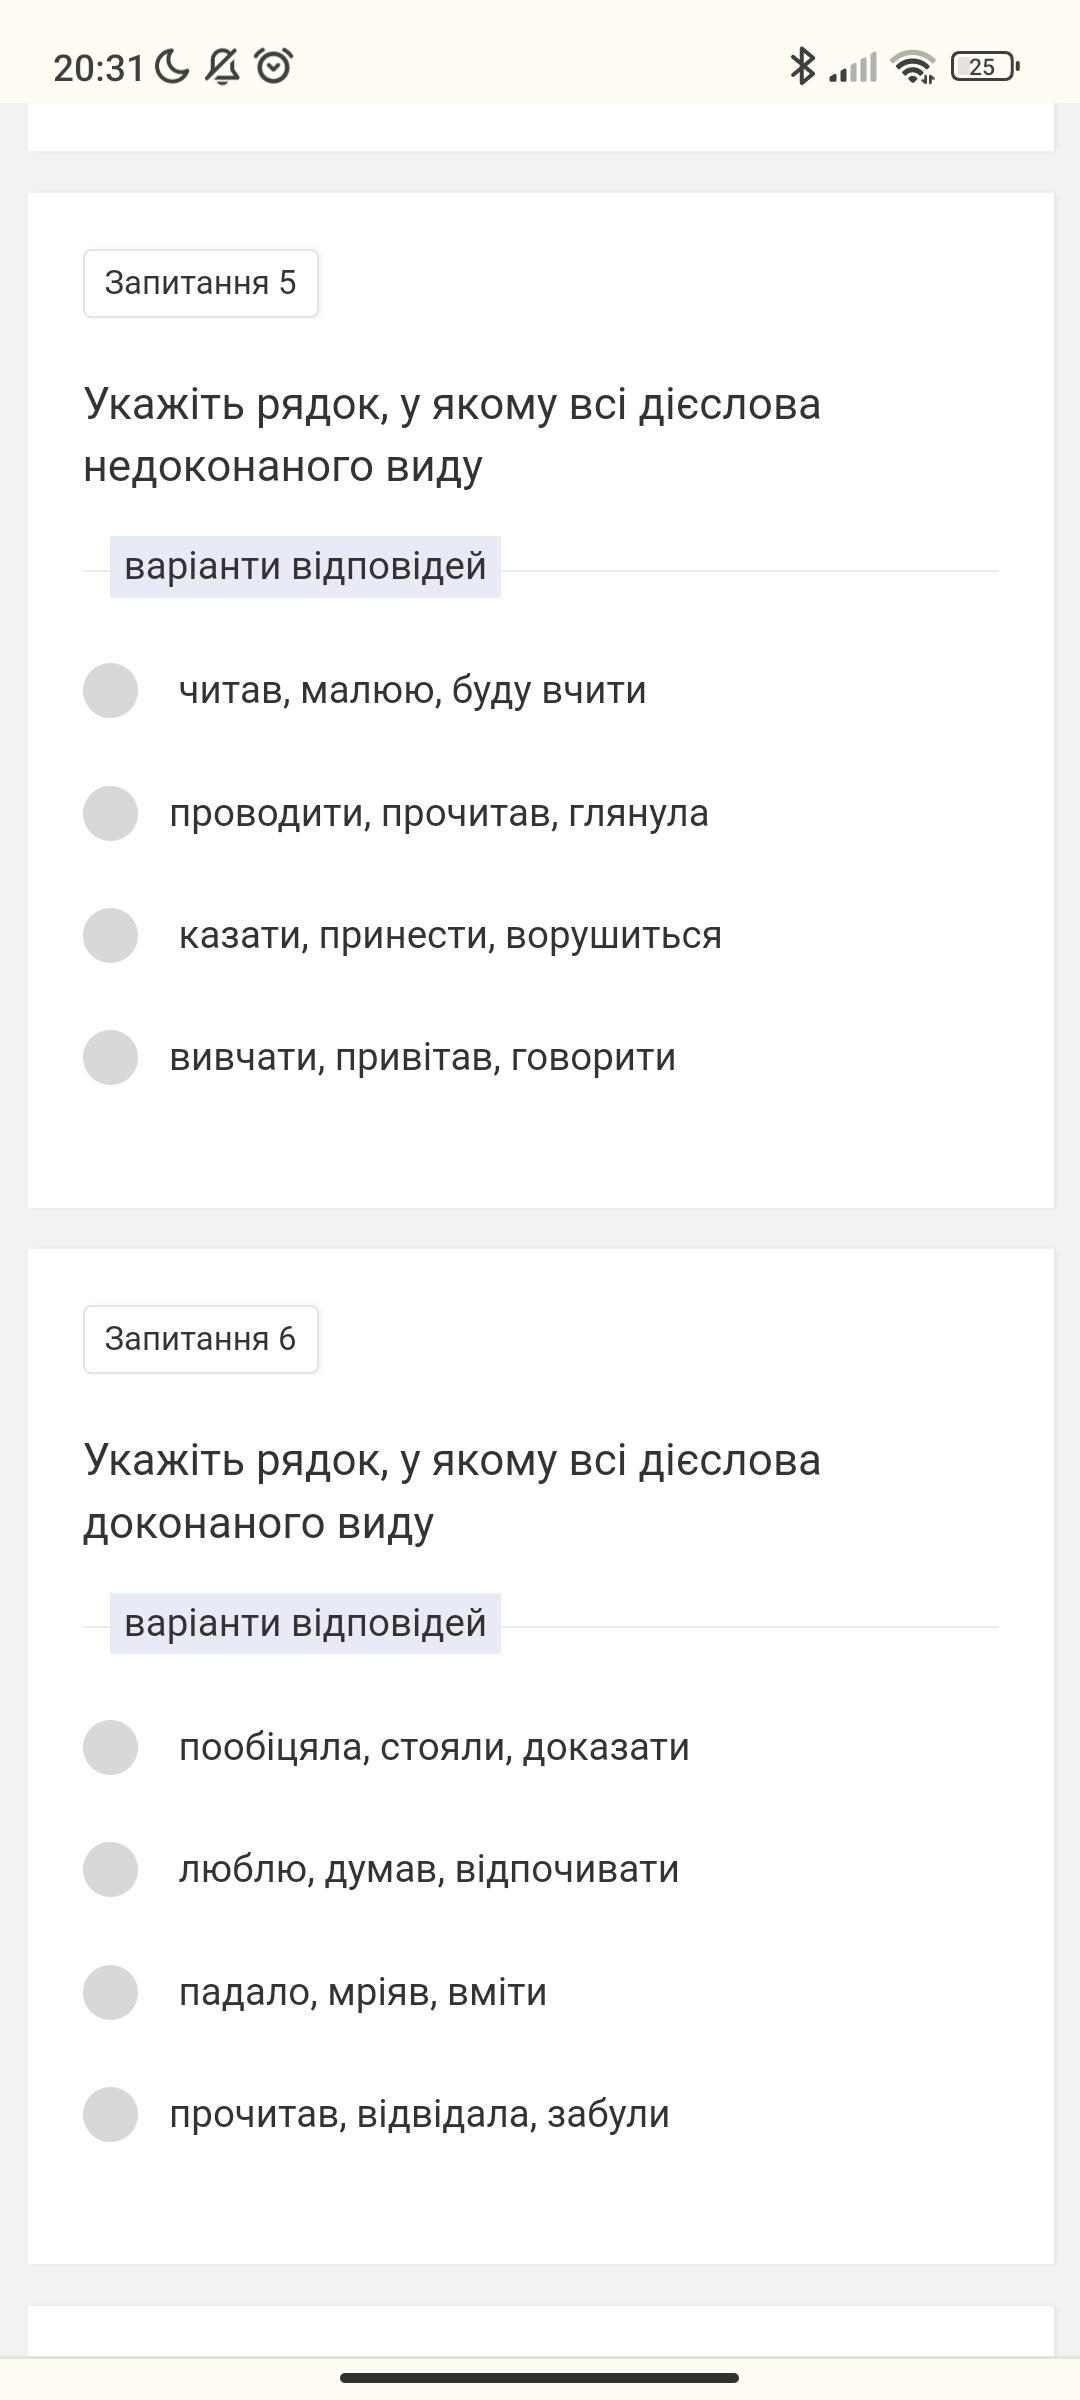Tap the 'Запитання 5' label

tap(201, 283)
